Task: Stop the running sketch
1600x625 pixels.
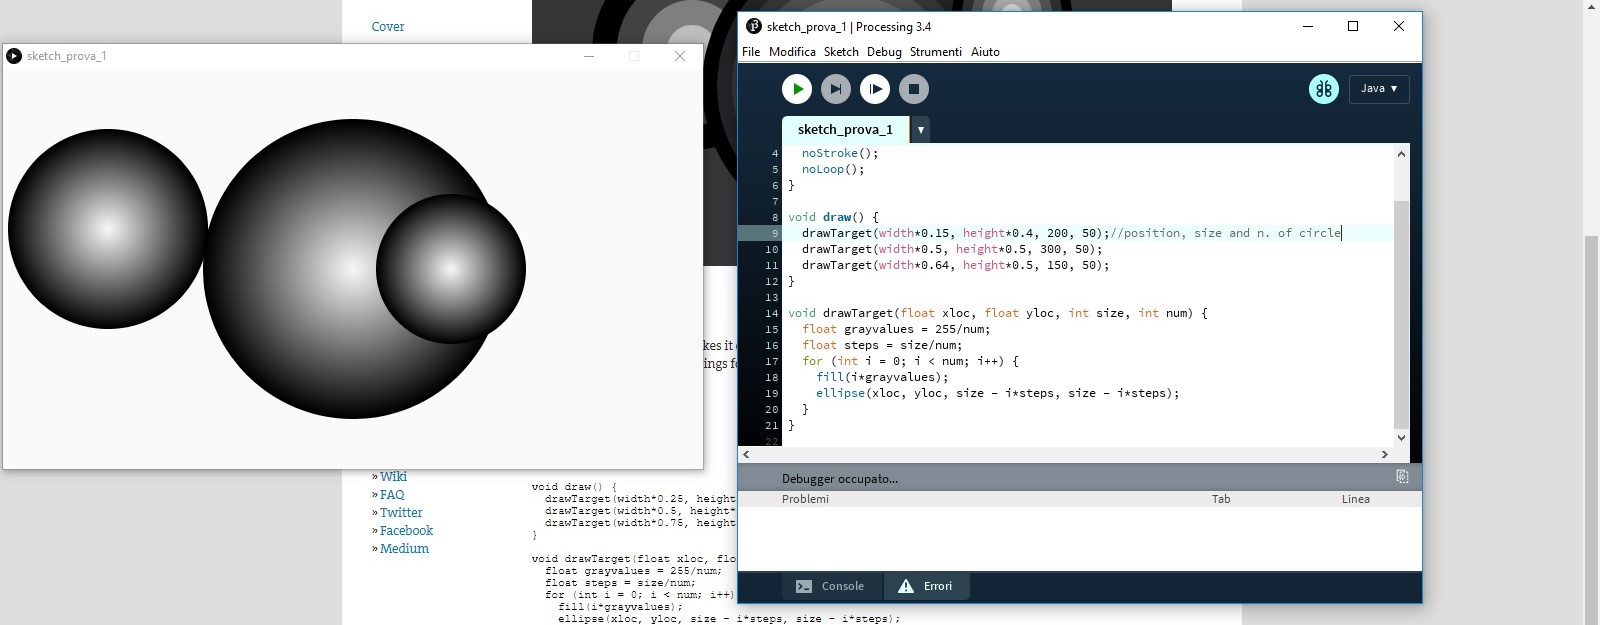Action: pos(914,89)
